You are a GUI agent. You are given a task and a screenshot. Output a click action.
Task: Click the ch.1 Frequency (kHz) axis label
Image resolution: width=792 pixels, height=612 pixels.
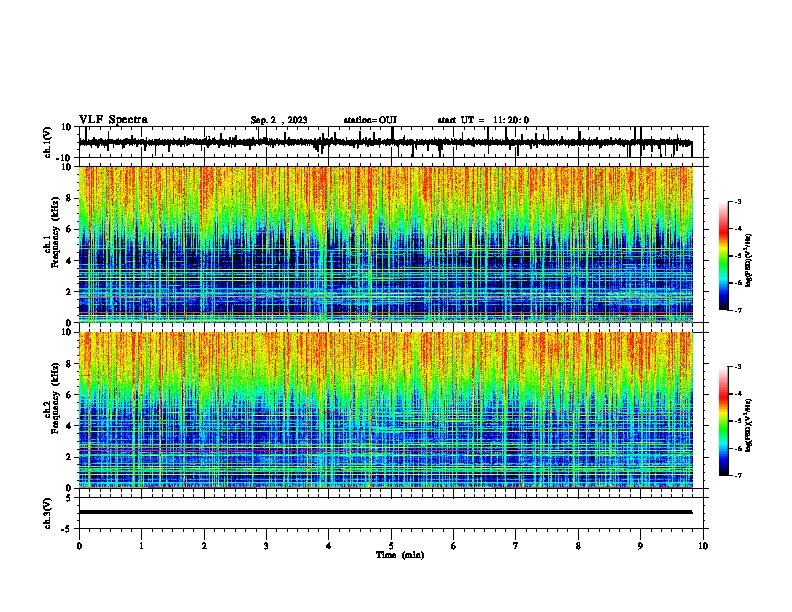click(x=53, y=233)
